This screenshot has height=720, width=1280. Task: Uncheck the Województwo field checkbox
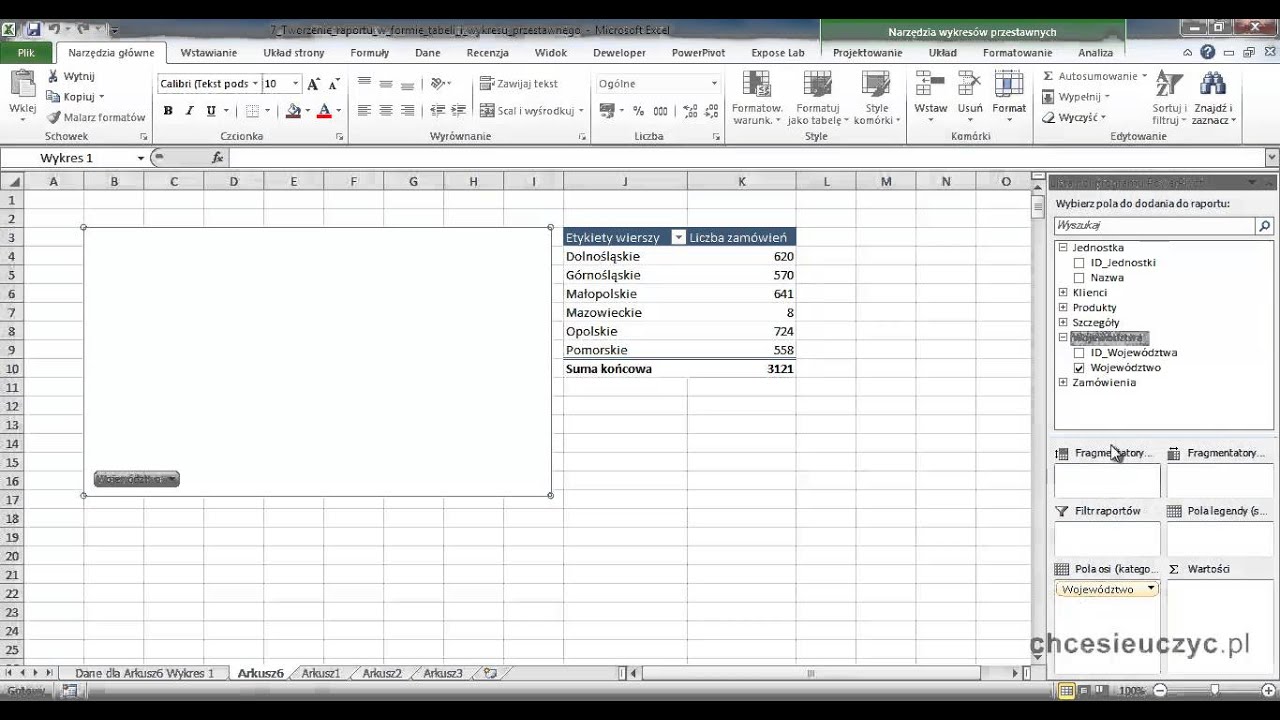pyautogui.click(x=1079, y=368)
